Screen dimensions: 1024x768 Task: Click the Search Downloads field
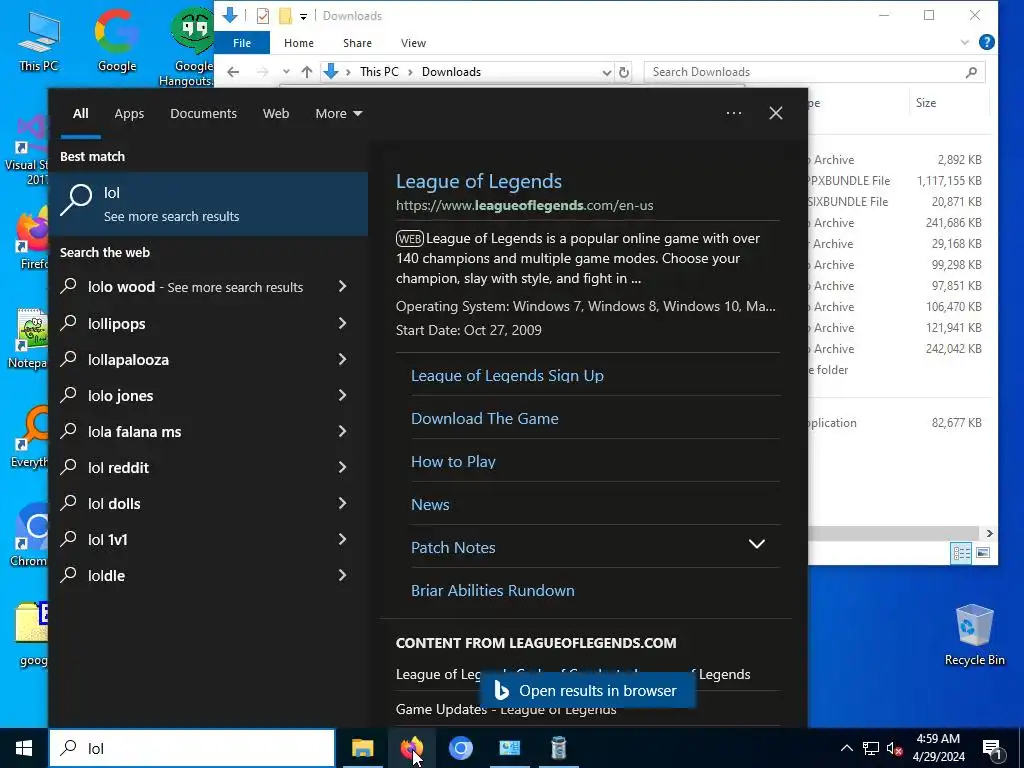coord(814,72)
